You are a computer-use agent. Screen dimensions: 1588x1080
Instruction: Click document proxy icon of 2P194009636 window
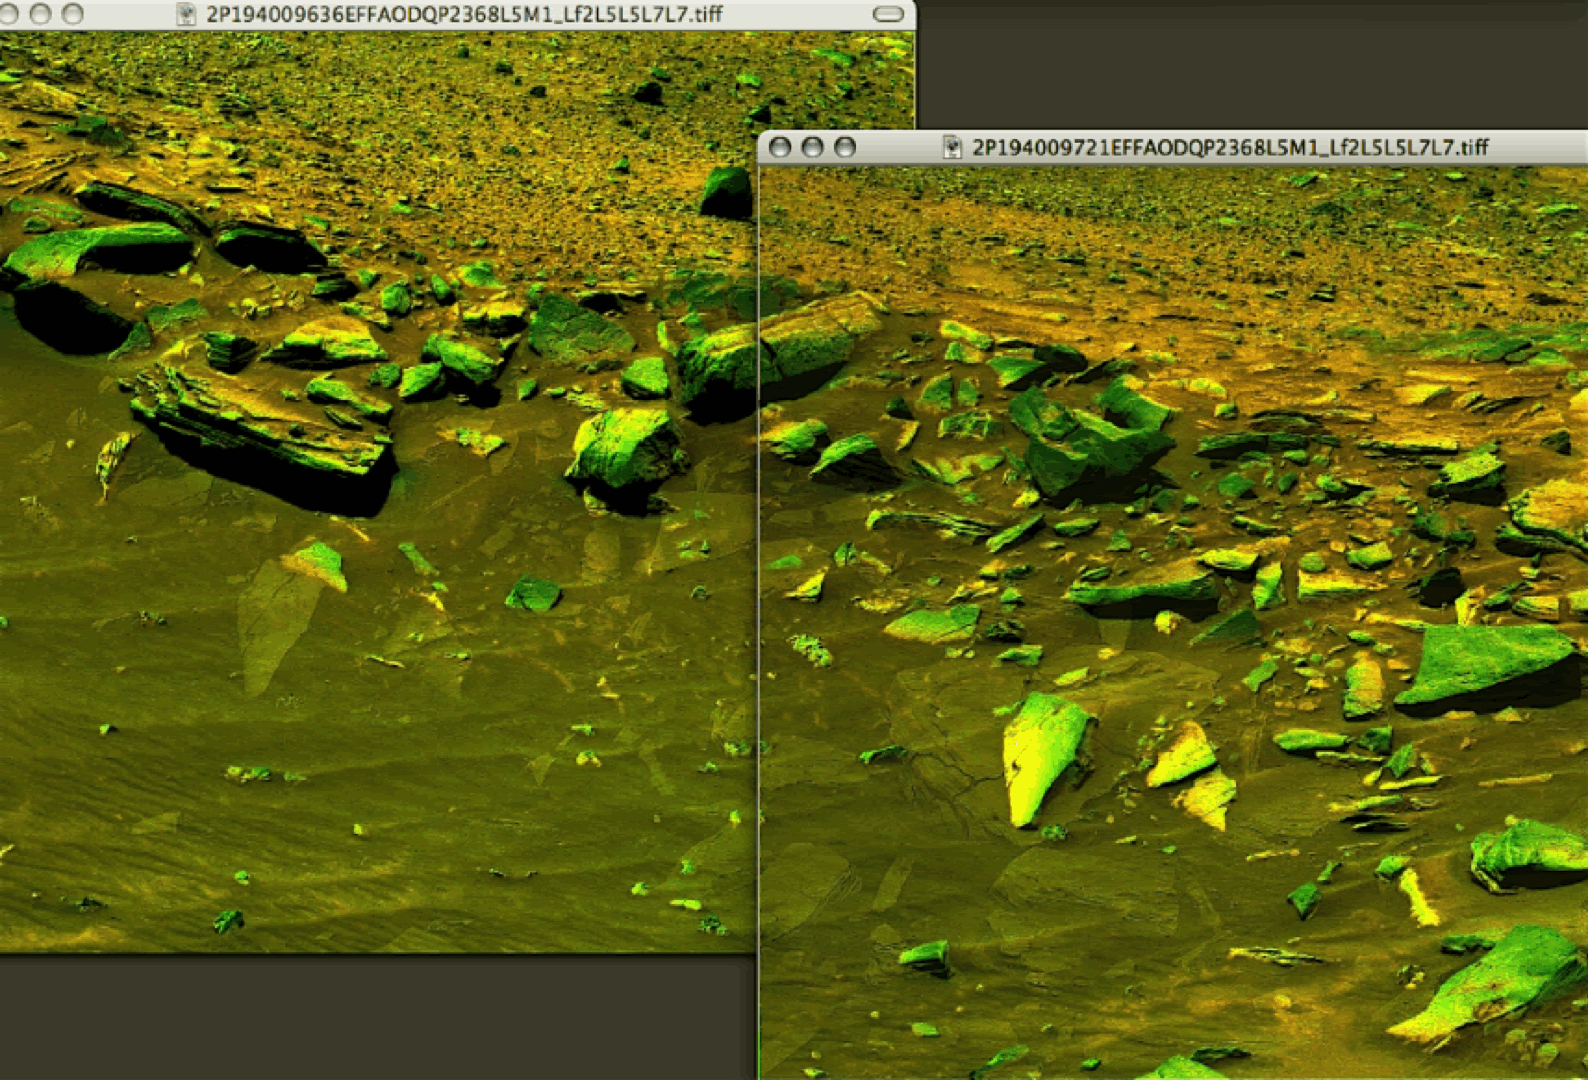tap(186, 14)
